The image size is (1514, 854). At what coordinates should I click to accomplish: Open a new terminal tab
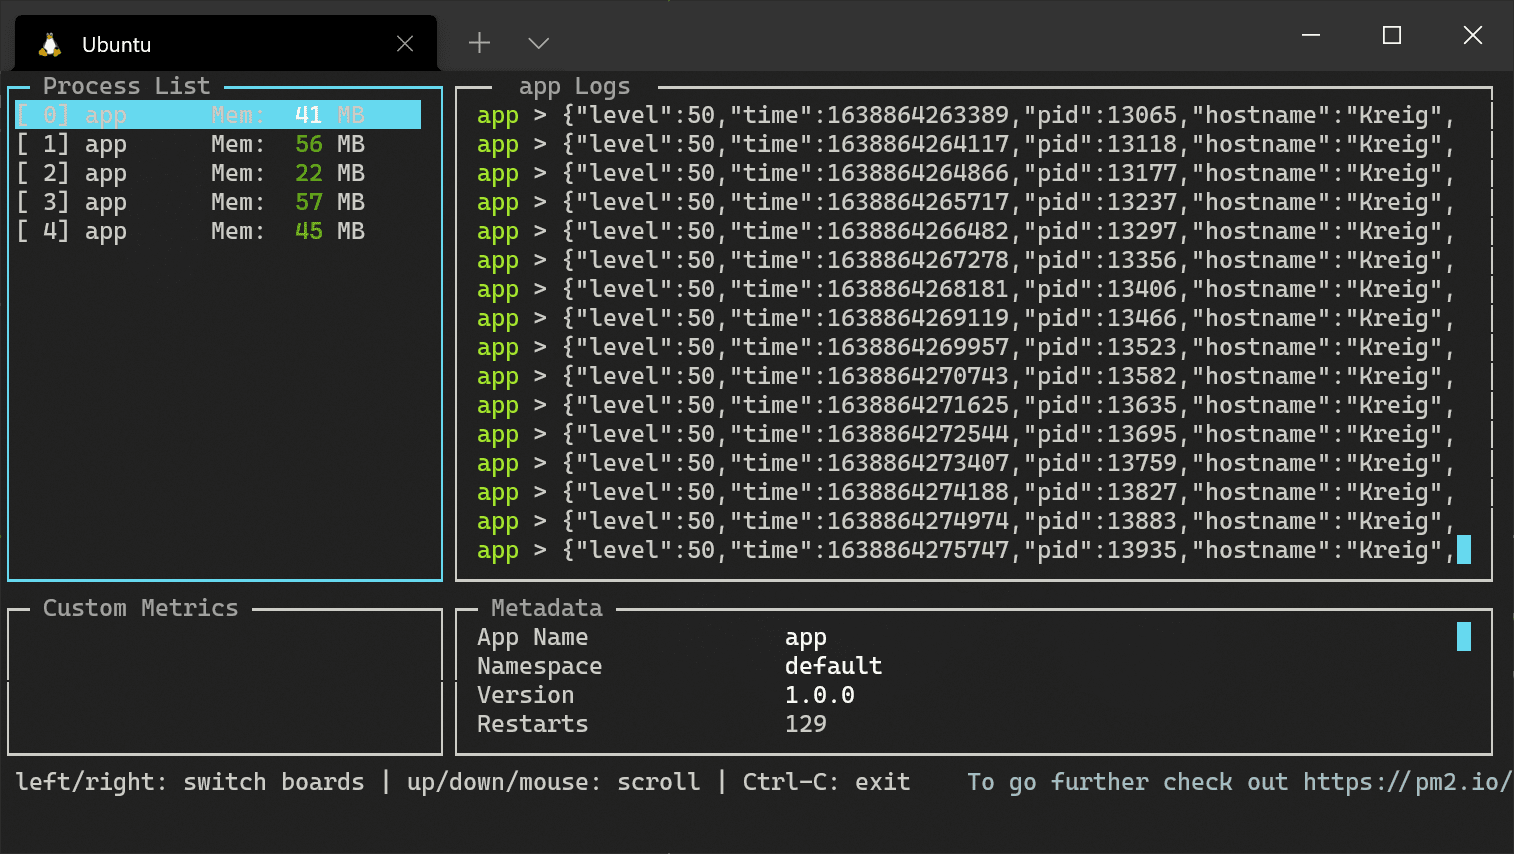[480, 43]
